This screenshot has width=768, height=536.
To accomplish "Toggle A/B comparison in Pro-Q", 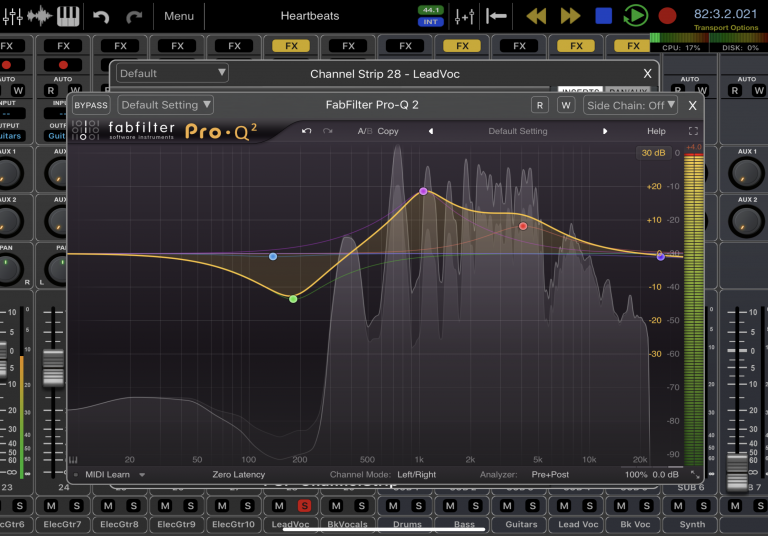I will [x=364, y=131].
